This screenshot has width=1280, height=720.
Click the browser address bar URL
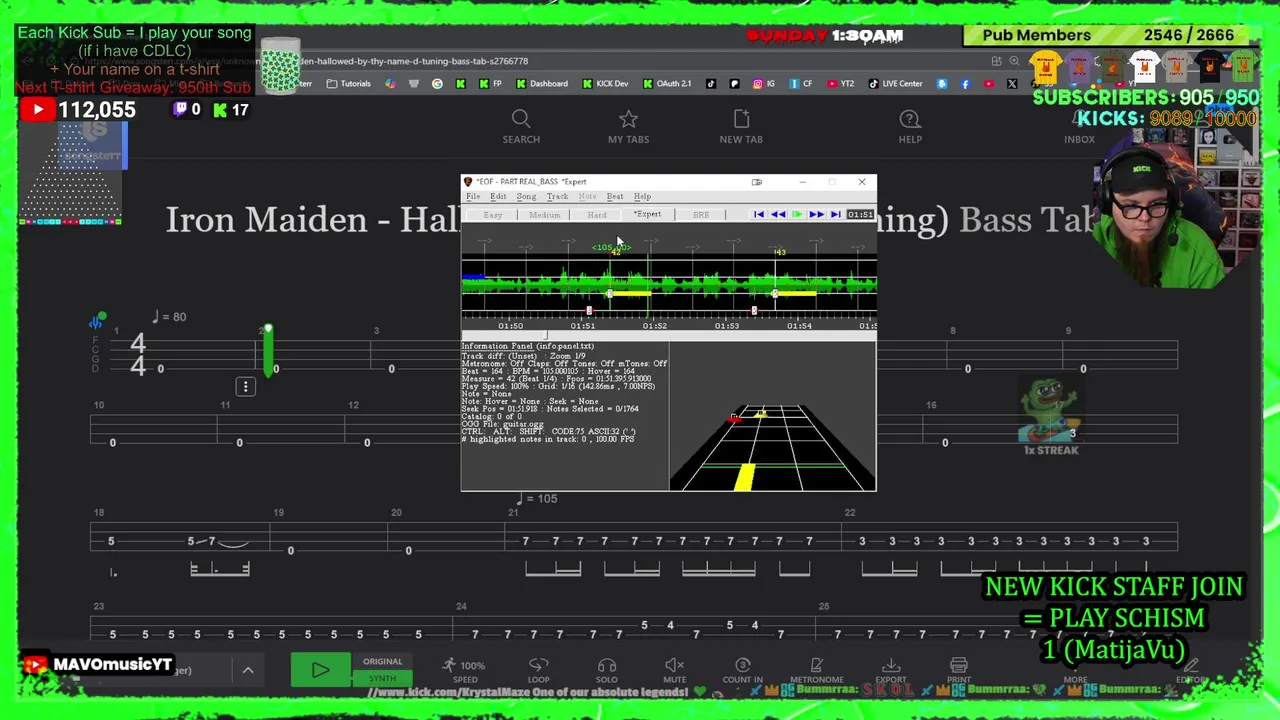pos(414,61)
